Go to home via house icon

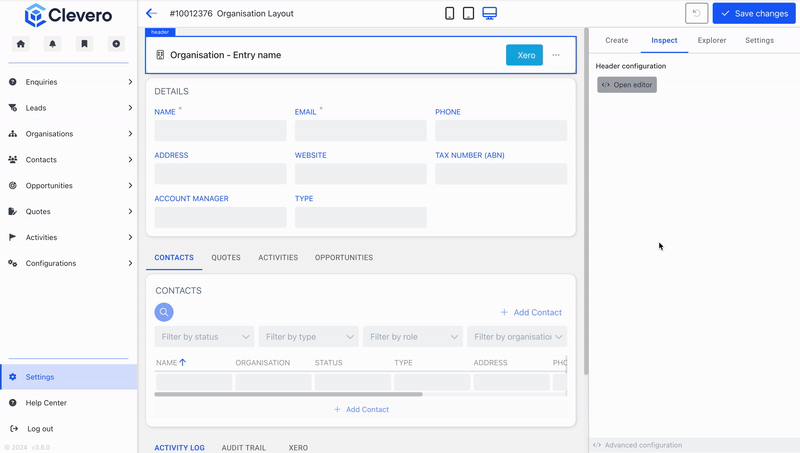coord(21,44)
